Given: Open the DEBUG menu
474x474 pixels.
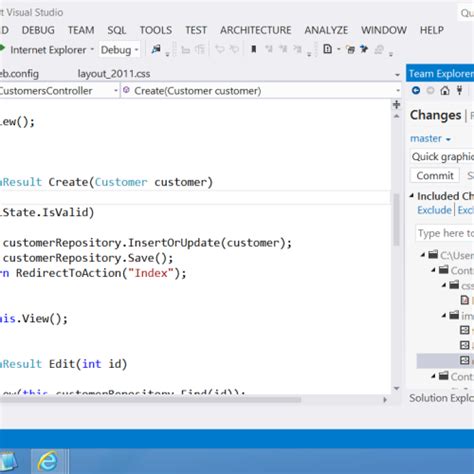Looking at the screenshot, I should [x=38, y=30].
